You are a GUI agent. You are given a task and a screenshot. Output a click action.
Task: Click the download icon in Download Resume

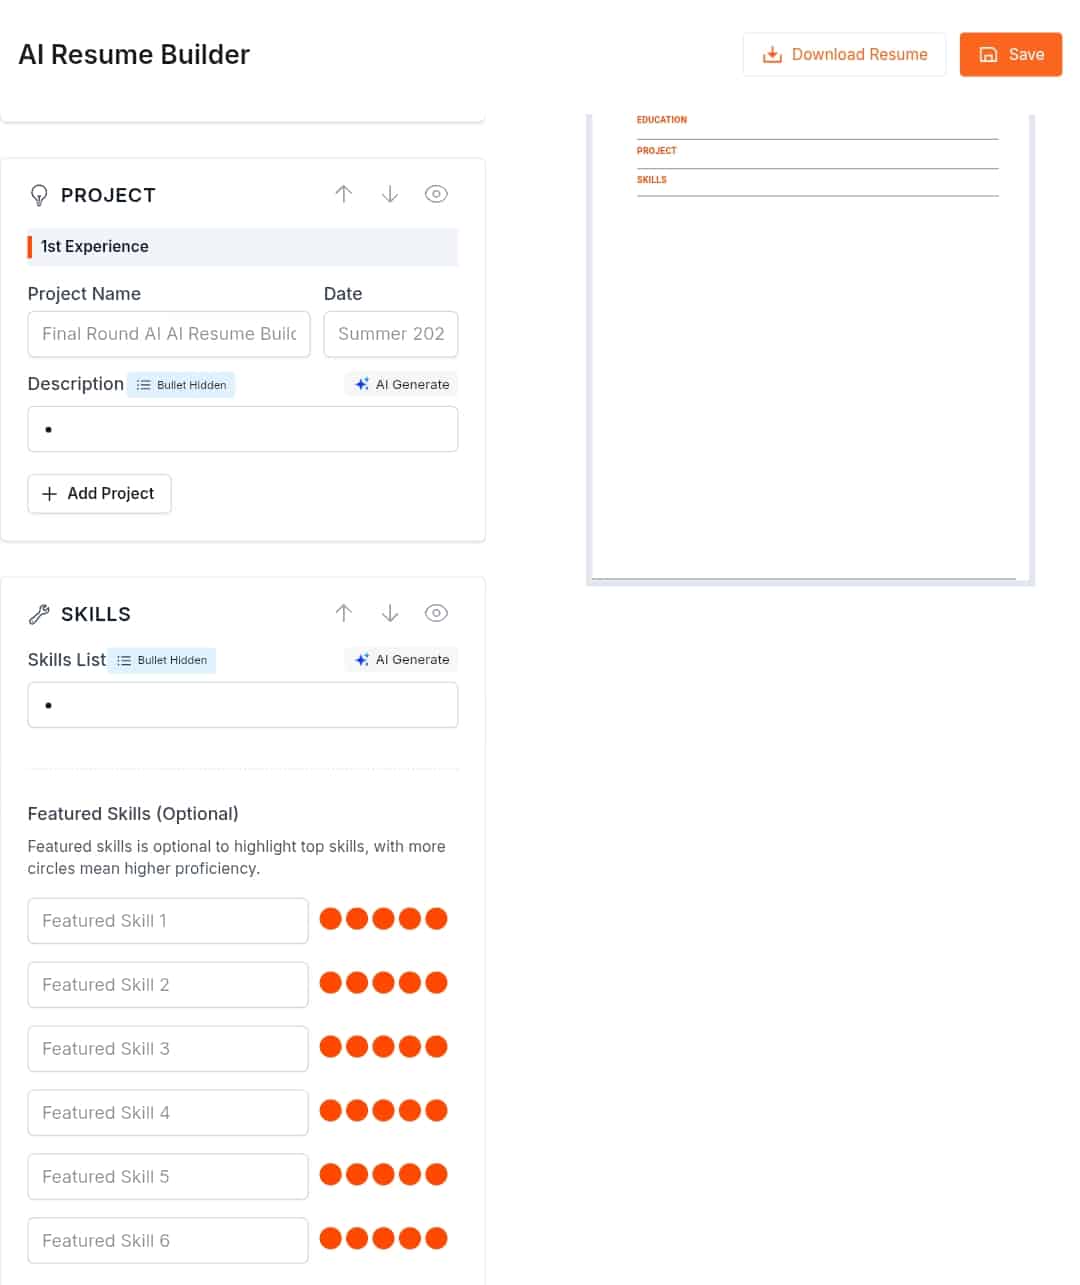(772, 55)
